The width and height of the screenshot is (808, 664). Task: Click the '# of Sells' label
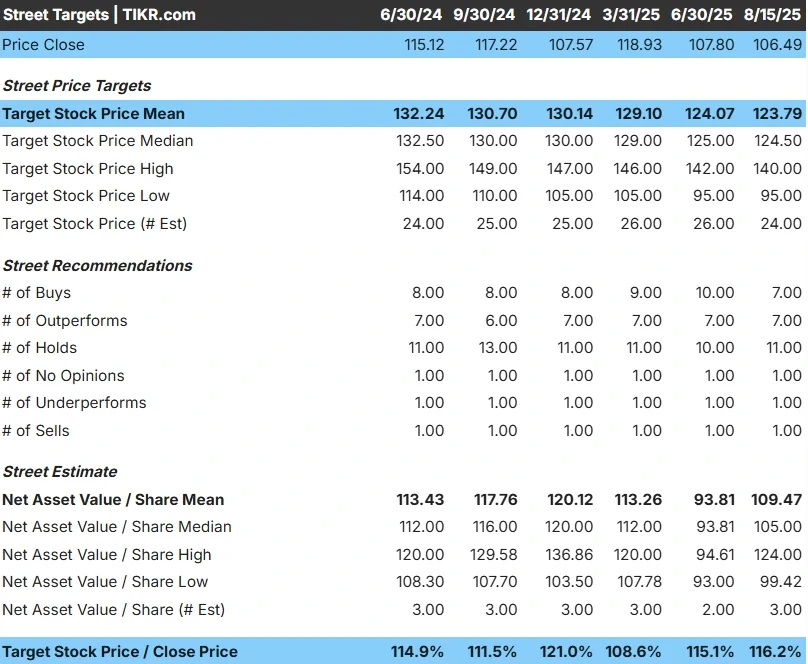point(36,431)
